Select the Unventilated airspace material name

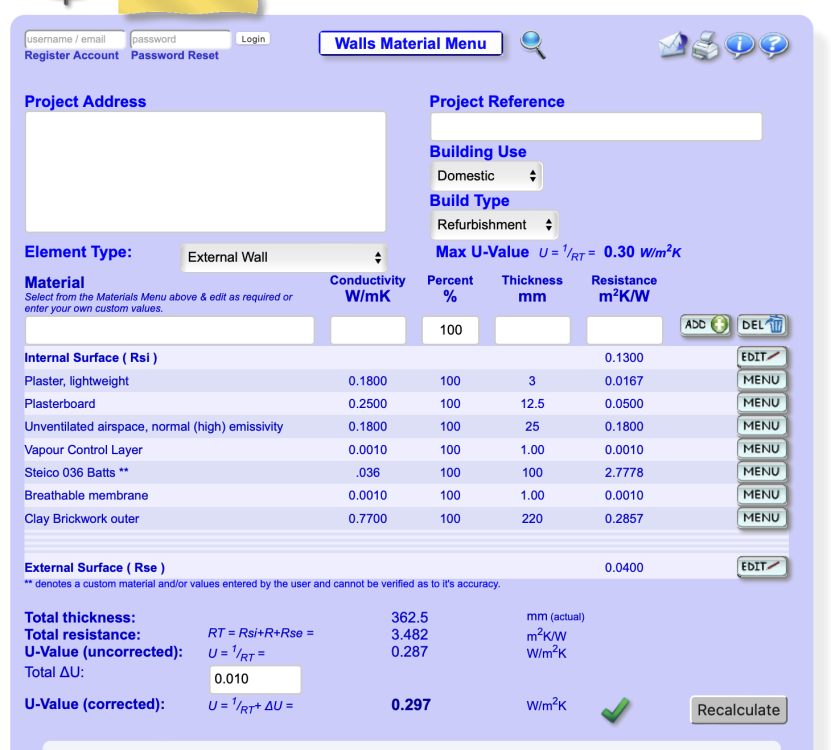tap(154, 427)
